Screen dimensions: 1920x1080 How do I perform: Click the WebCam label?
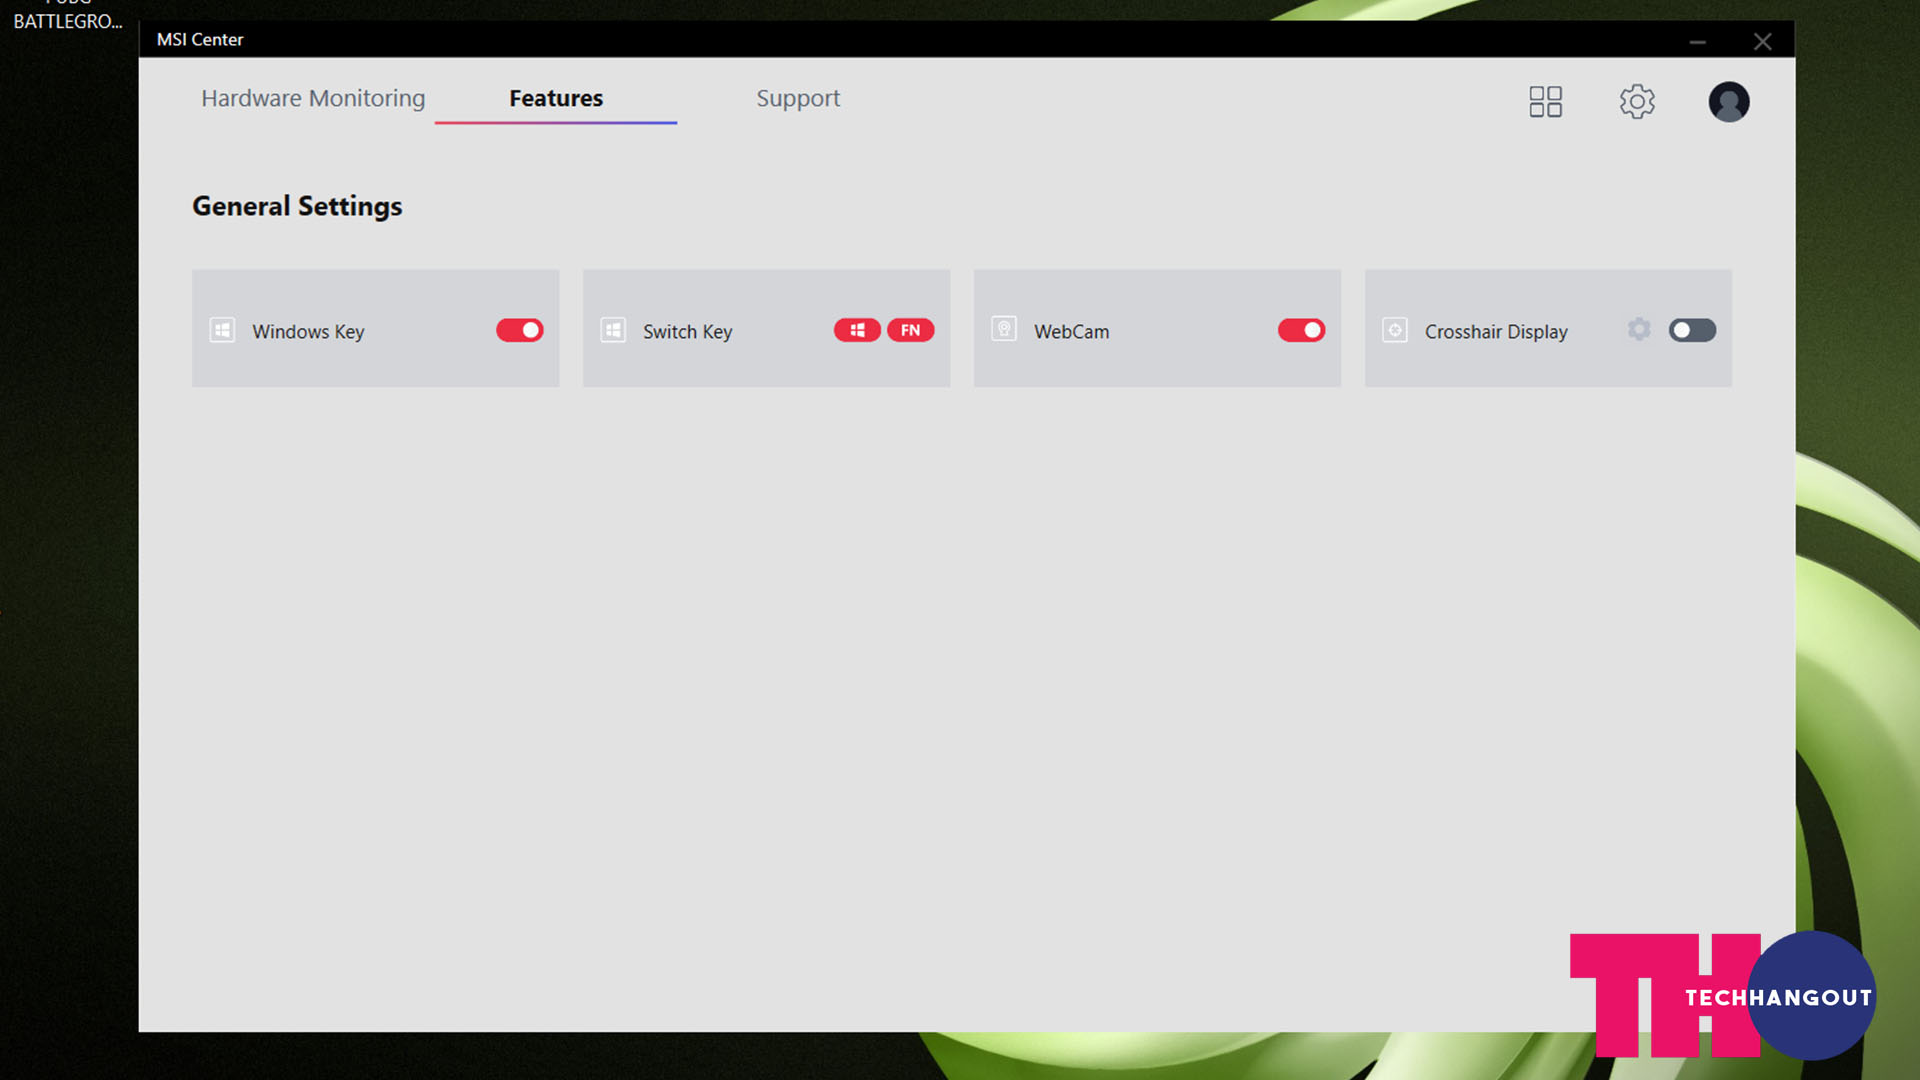tap(1071, 331)
